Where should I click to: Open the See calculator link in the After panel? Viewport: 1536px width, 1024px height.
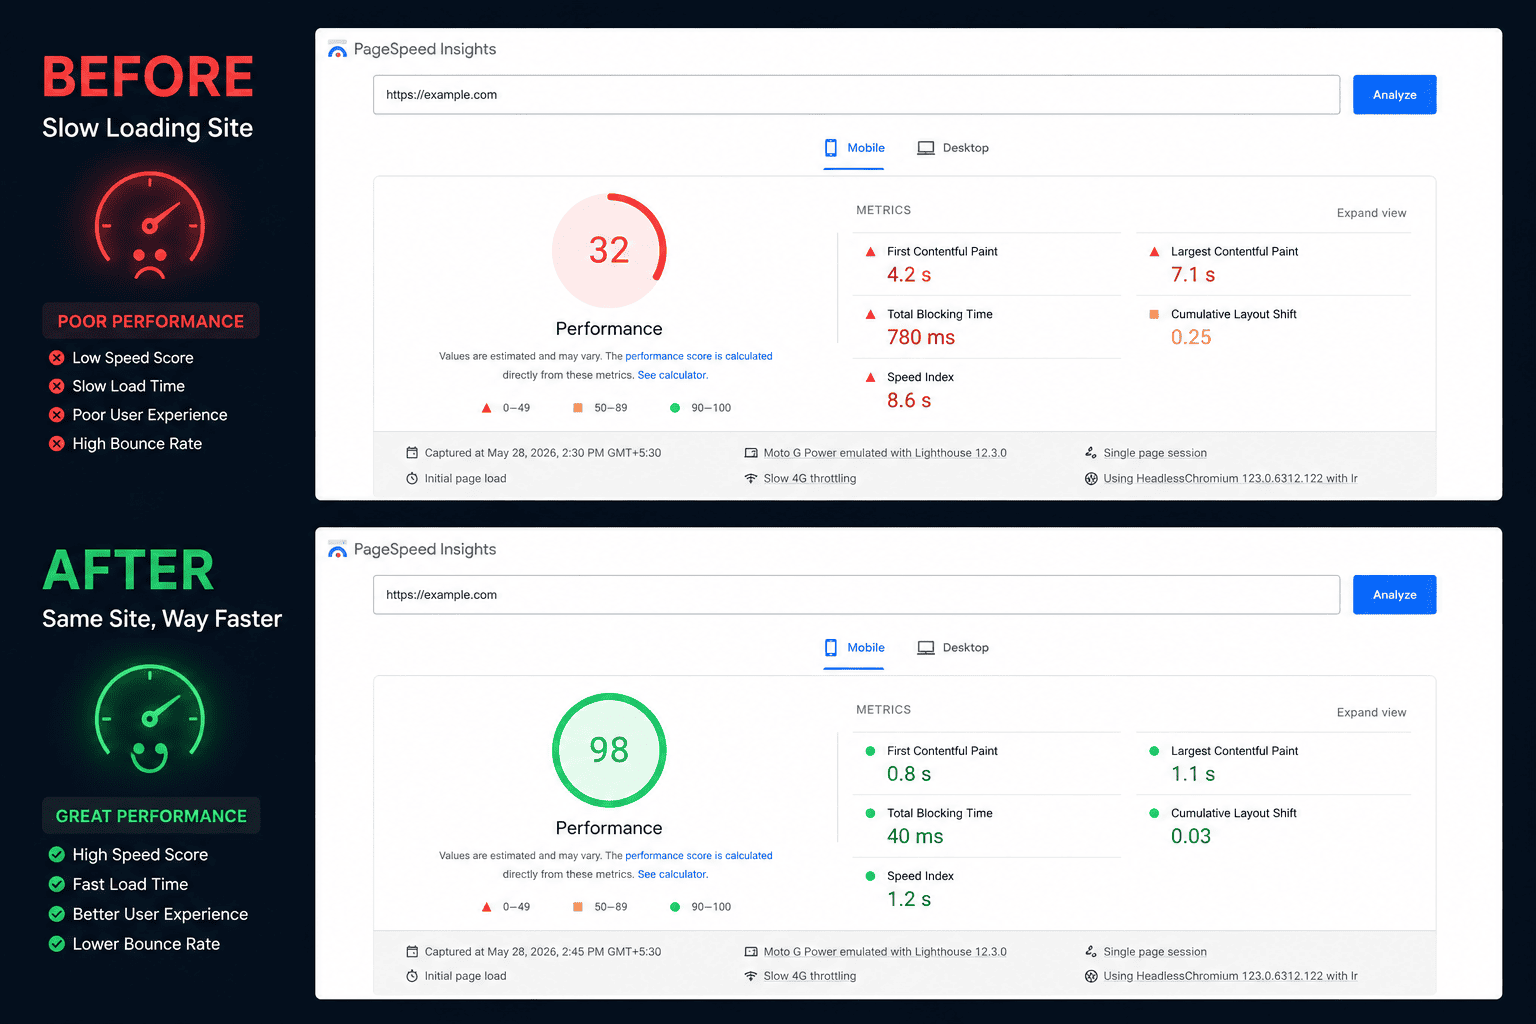coord(672,874)
